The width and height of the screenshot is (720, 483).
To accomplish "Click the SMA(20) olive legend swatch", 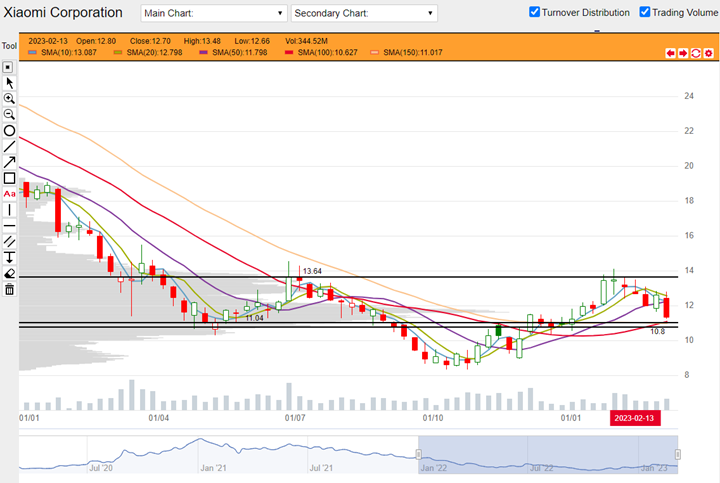I will pyautogui.click(x=118, y=52).
